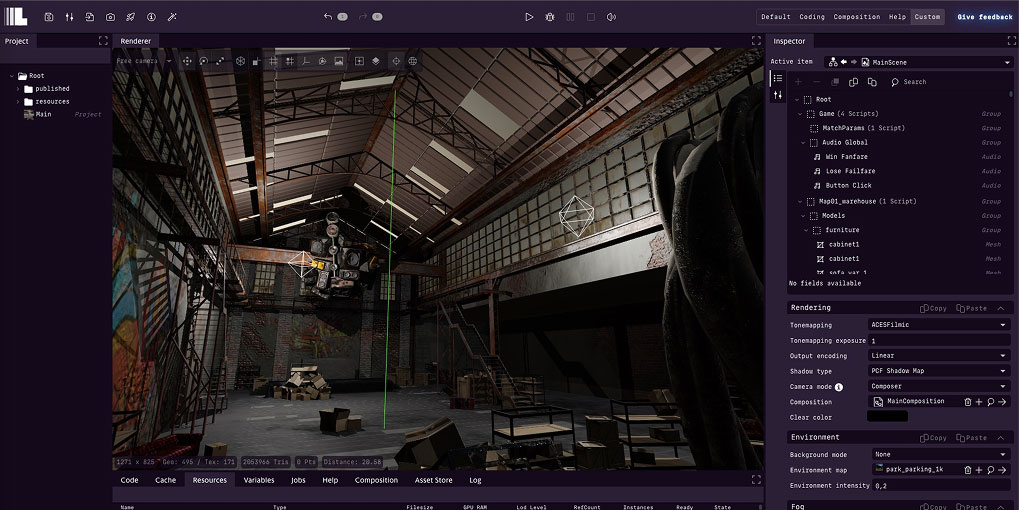Image resolution: width=1019 pixels, height=510 pixels.
Task: Start the scene with the play button
Action: click(x=529, y=17)
